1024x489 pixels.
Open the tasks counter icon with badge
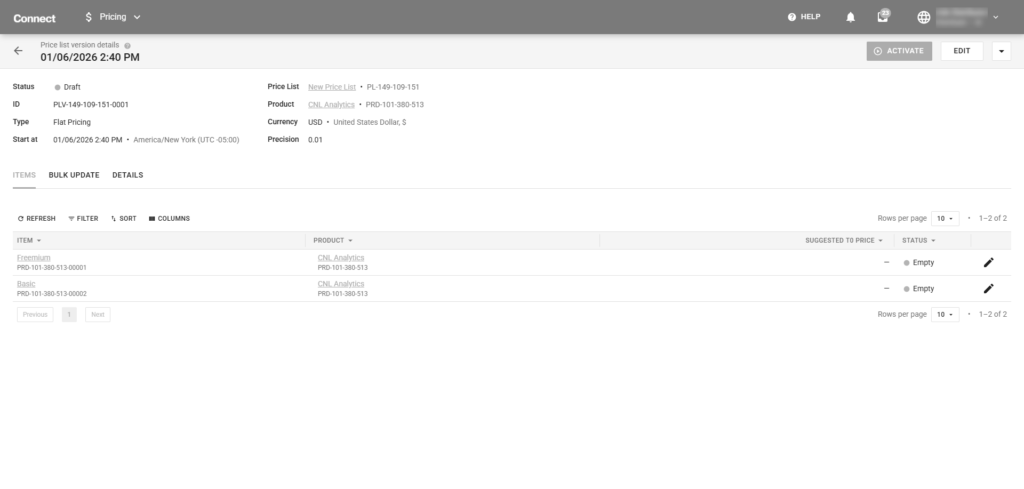(x=882, y=17)
